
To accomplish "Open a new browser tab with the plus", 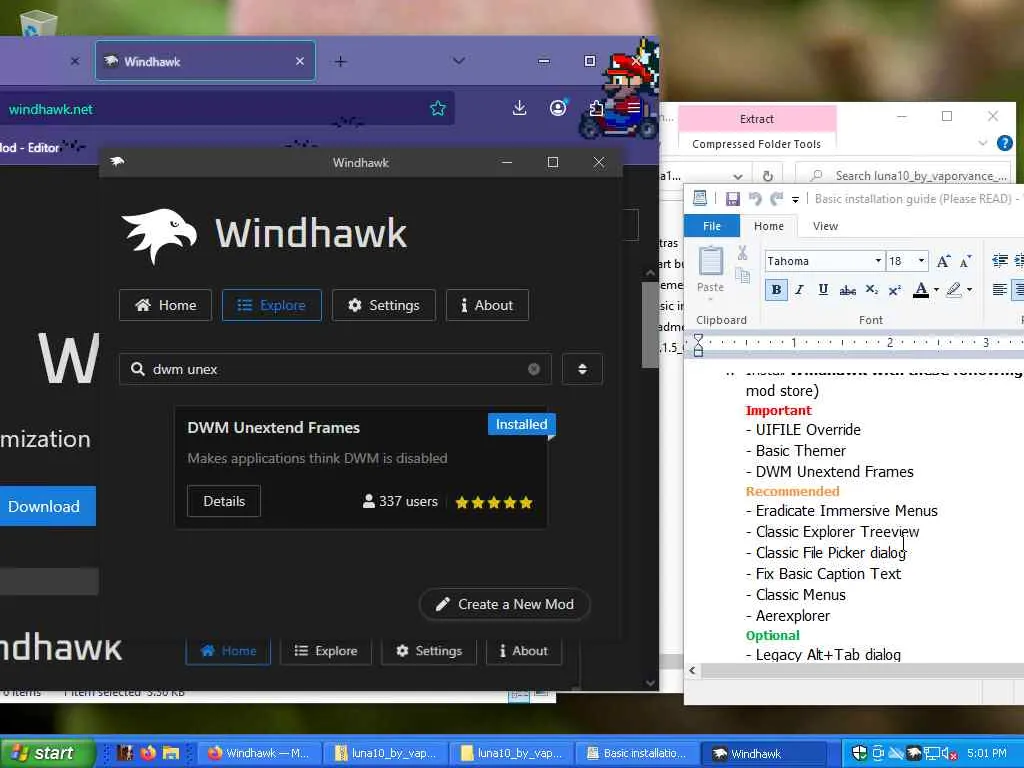I will tap(340, 61).
